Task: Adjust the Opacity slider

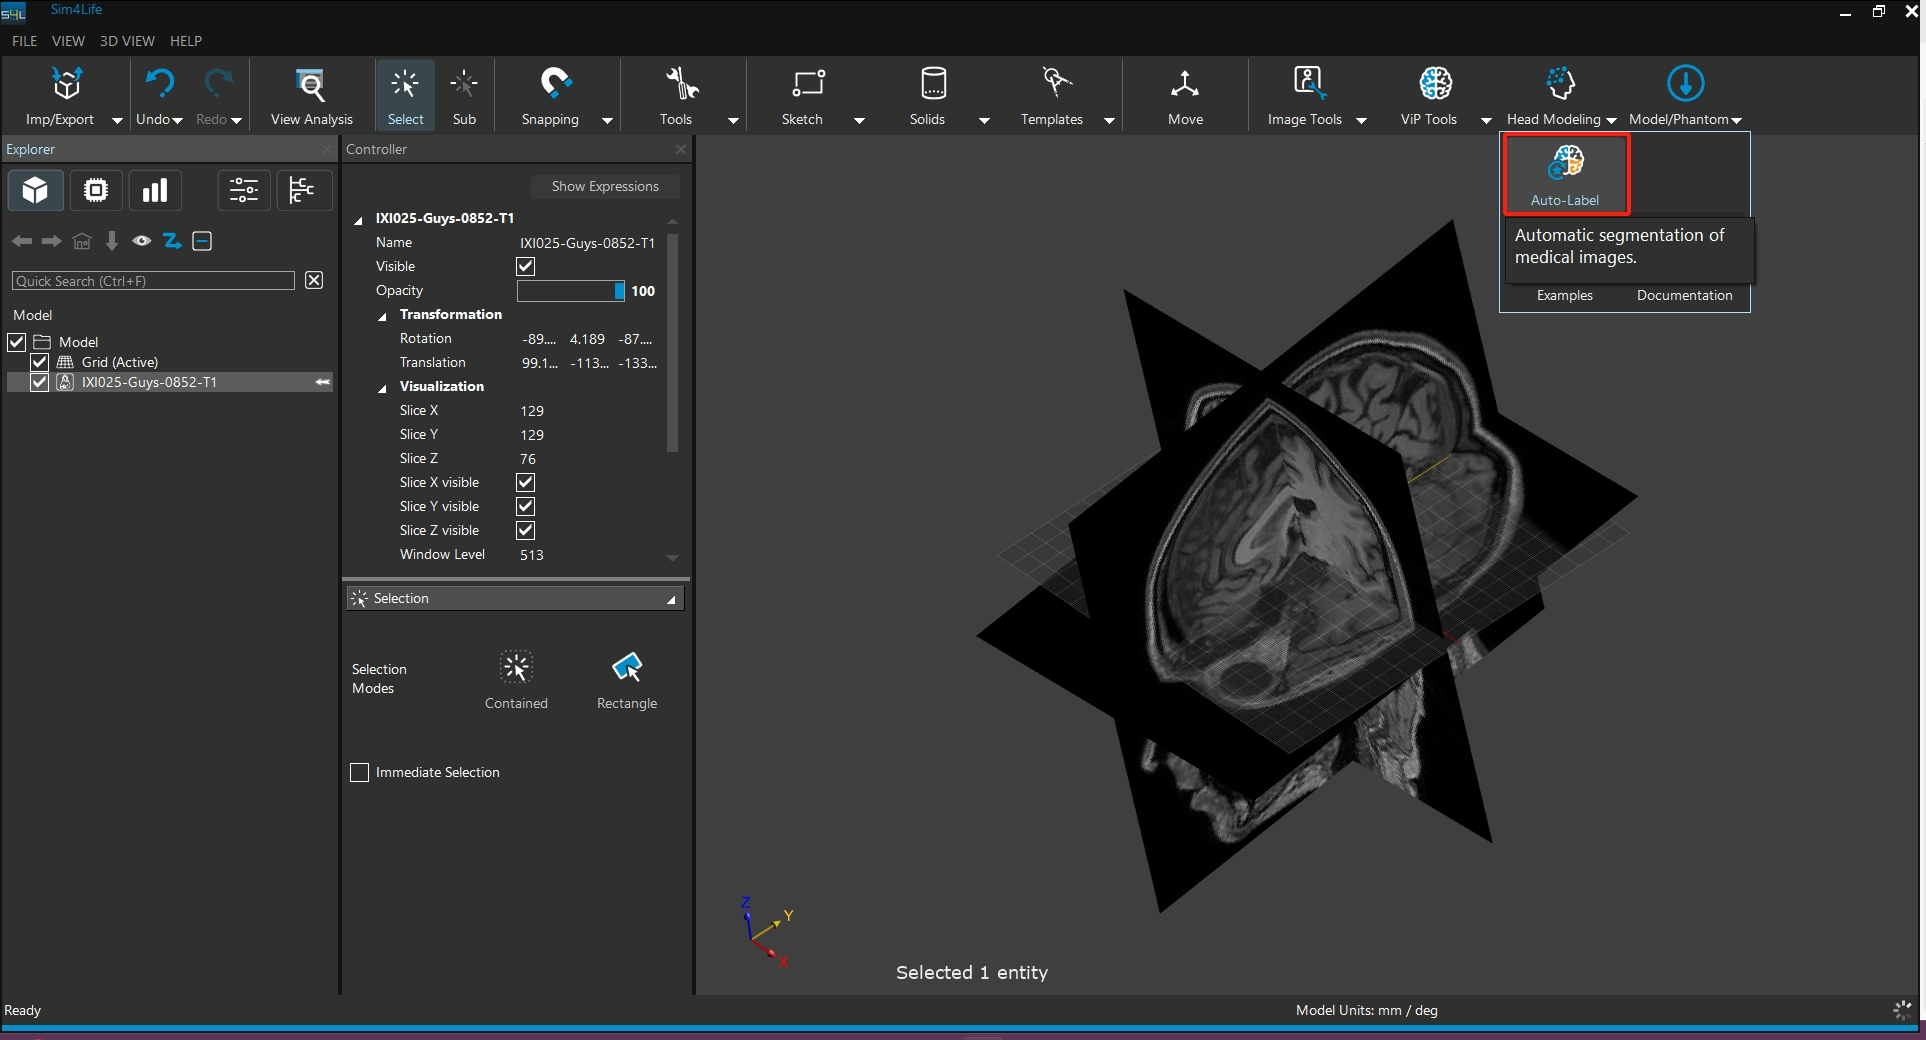Action: point(569,291)
